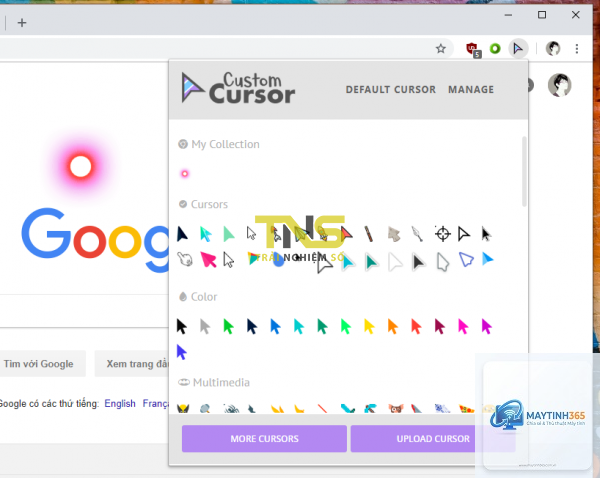Screen dimensions: 600x478
Task: Choose the Wolverine mask Multimedia cursor
Action: (x=183, y=408)
